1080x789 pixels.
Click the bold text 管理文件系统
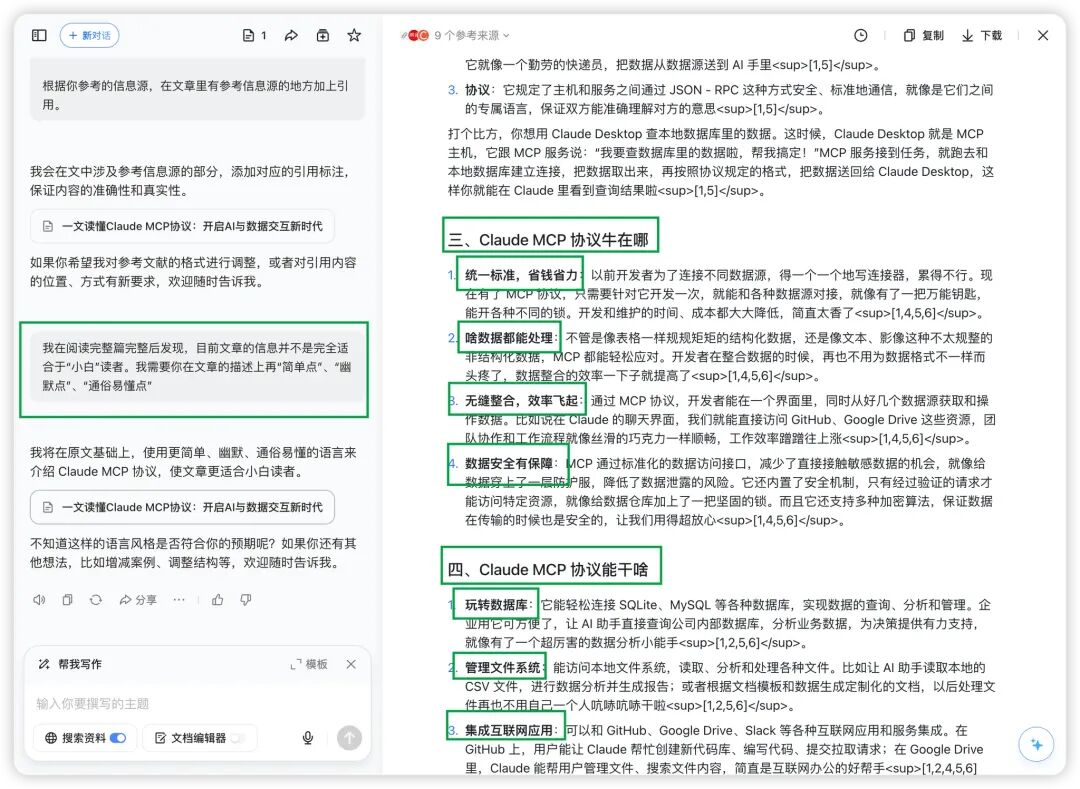(x=503, y=667)
